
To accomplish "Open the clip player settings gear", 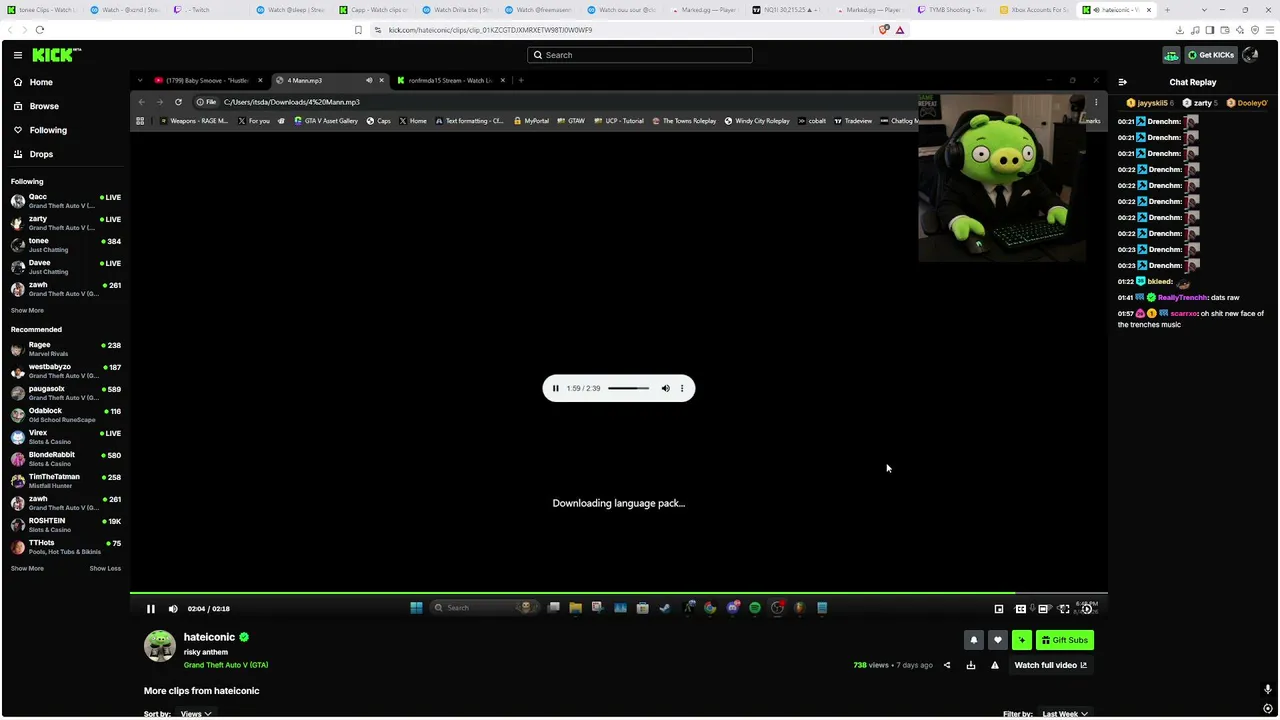I will (1086, 609).
